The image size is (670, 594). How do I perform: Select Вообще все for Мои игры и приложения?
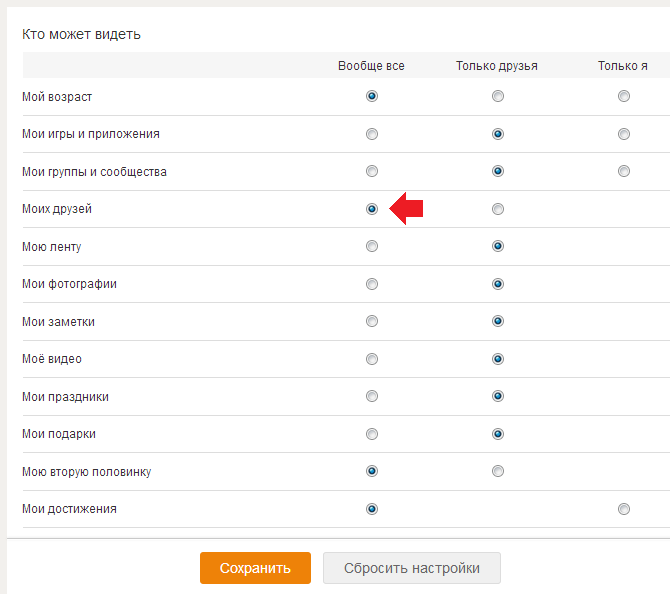pos(372,134)
